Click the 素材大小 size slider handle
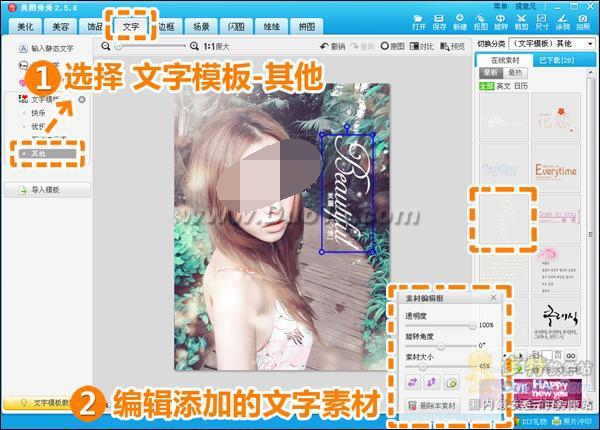The height and width of the screenshot is (430, 600). (x=422, y=366)
